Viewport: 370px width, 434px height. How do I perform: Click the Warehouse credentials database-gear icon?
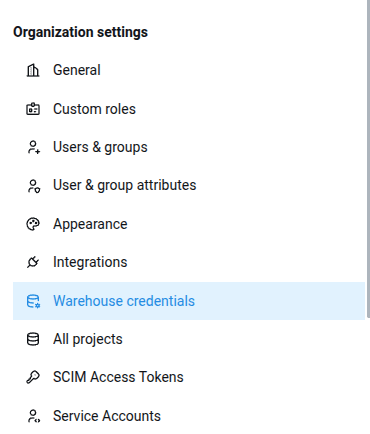33,301
